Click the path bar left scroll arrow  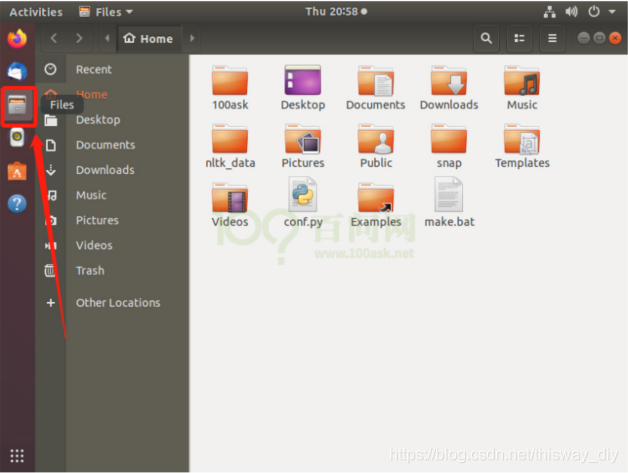(x=107, y=38)
